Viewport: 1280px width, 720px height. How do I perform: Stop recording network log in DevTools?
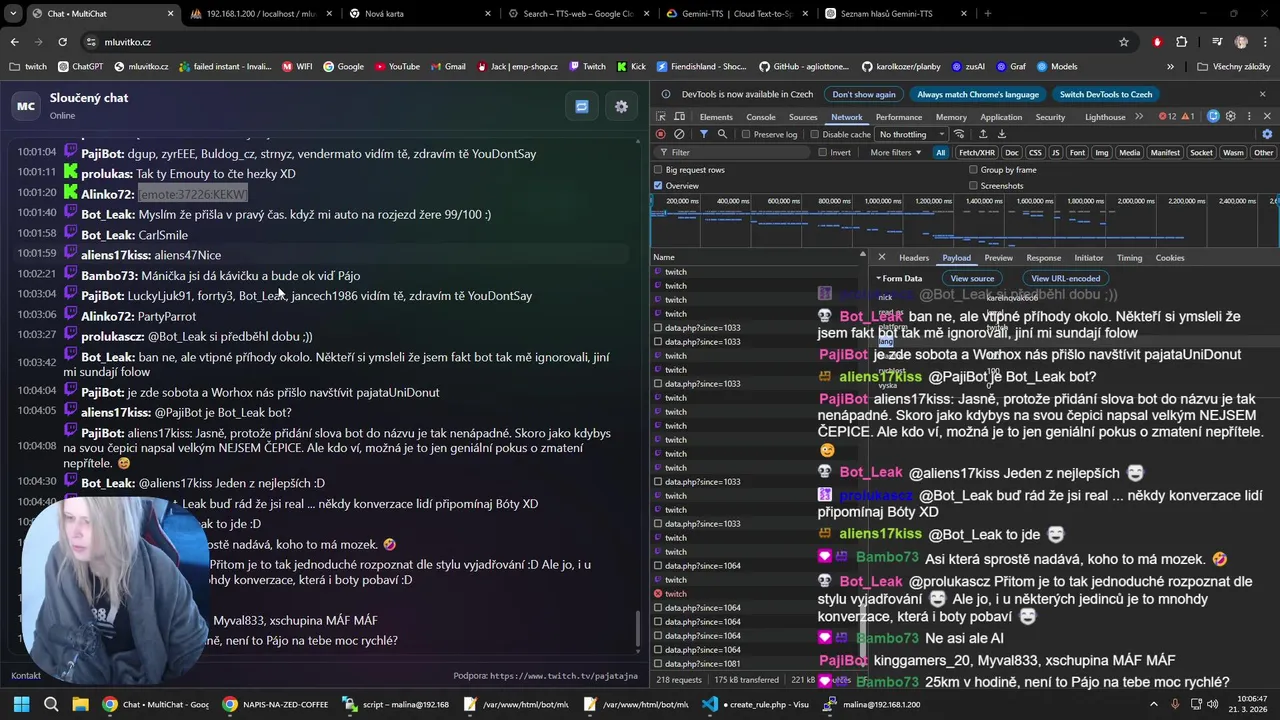pyautogui.click(x=660, y=134)
